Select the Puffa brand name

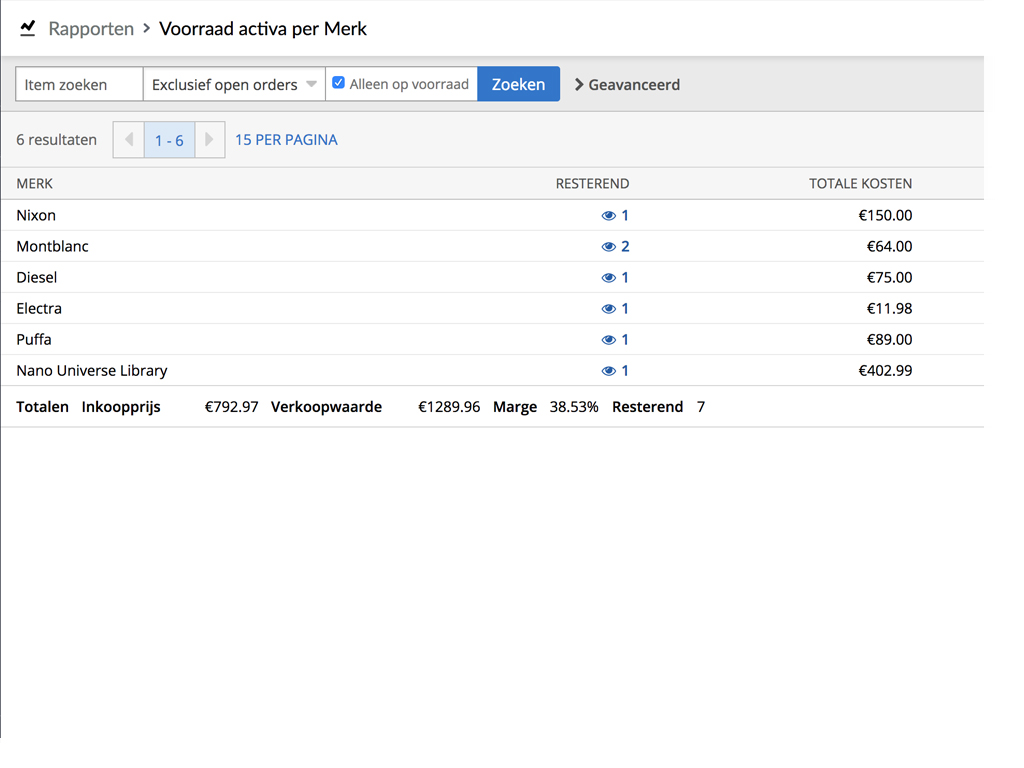tap(34, 340)
